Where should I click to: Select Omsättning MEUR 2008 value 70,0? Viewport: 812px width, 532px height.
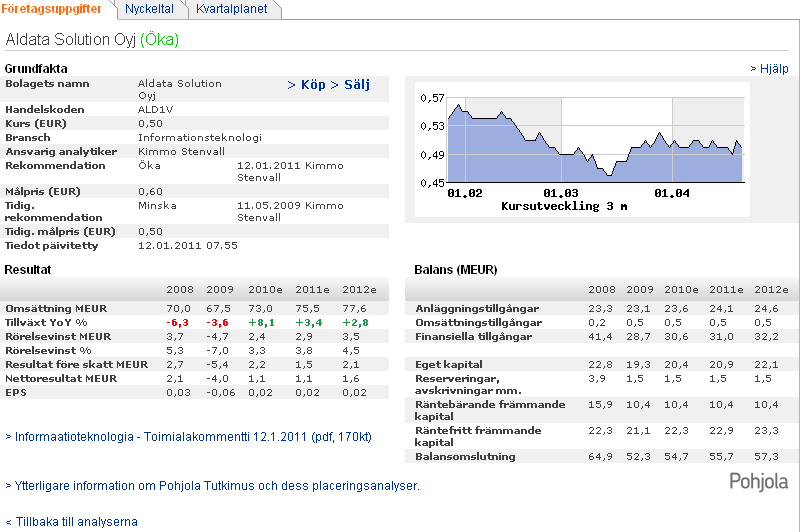pos(179,308)
